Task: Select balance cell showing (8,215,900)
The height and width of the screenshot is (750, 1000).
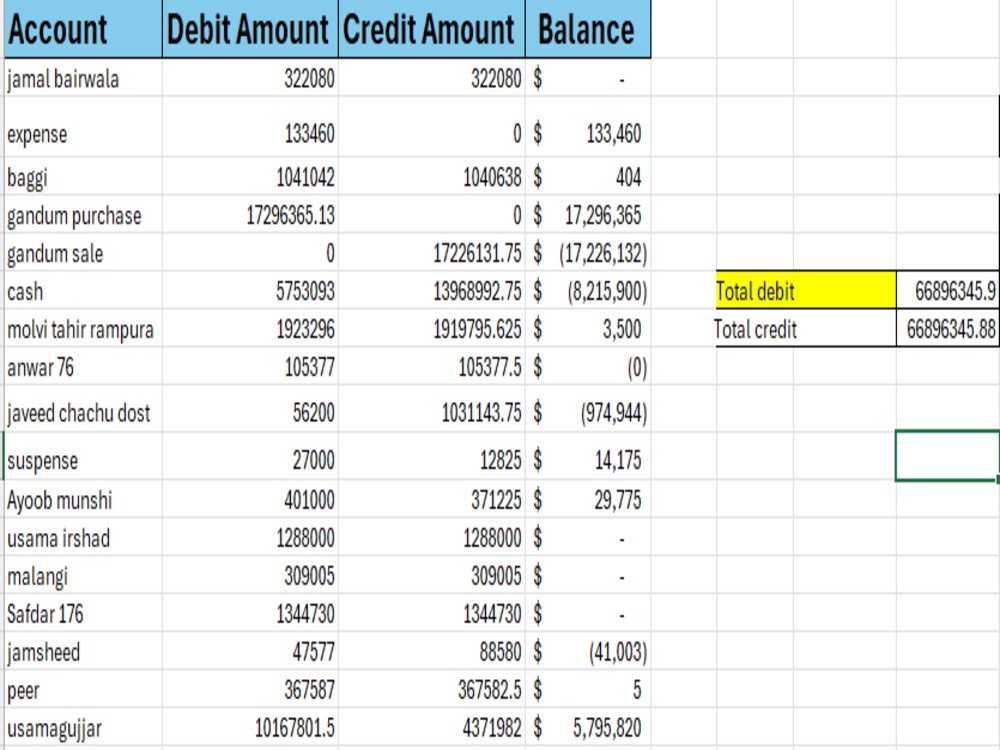Action: (588, 291)
